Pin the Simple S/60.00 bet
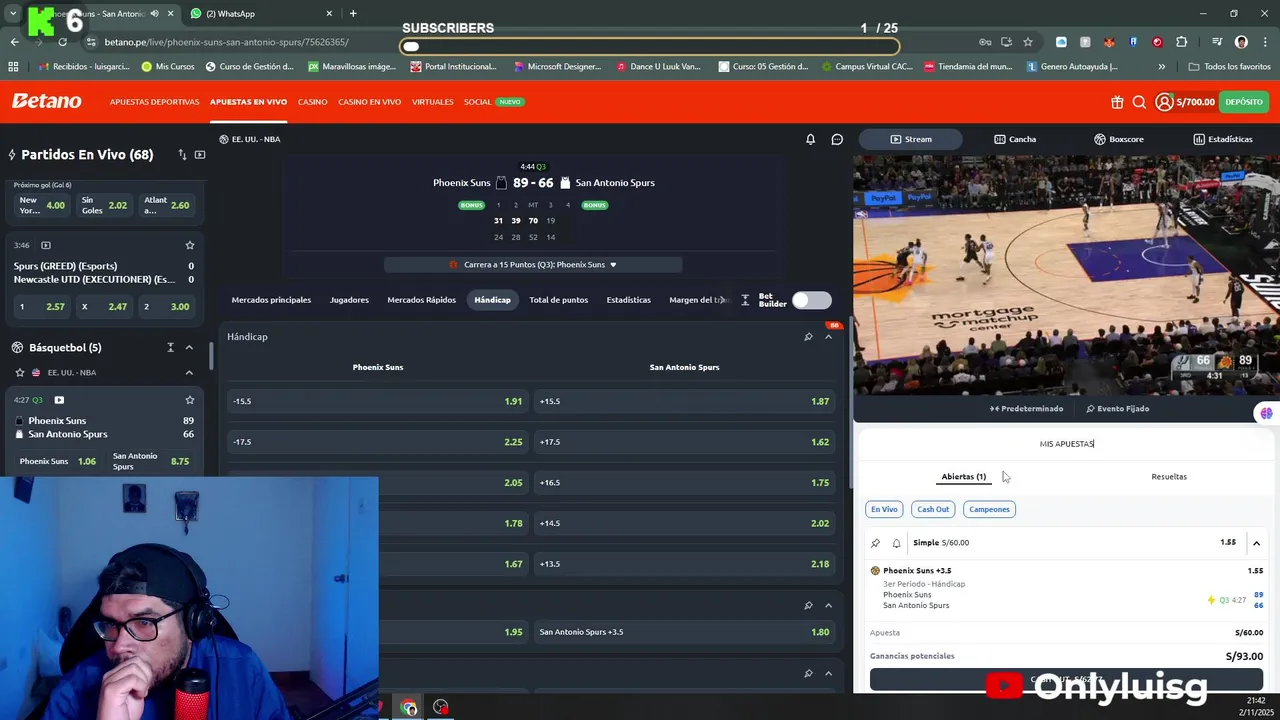This screenshot has height=720, width=1280. (875, 543)
